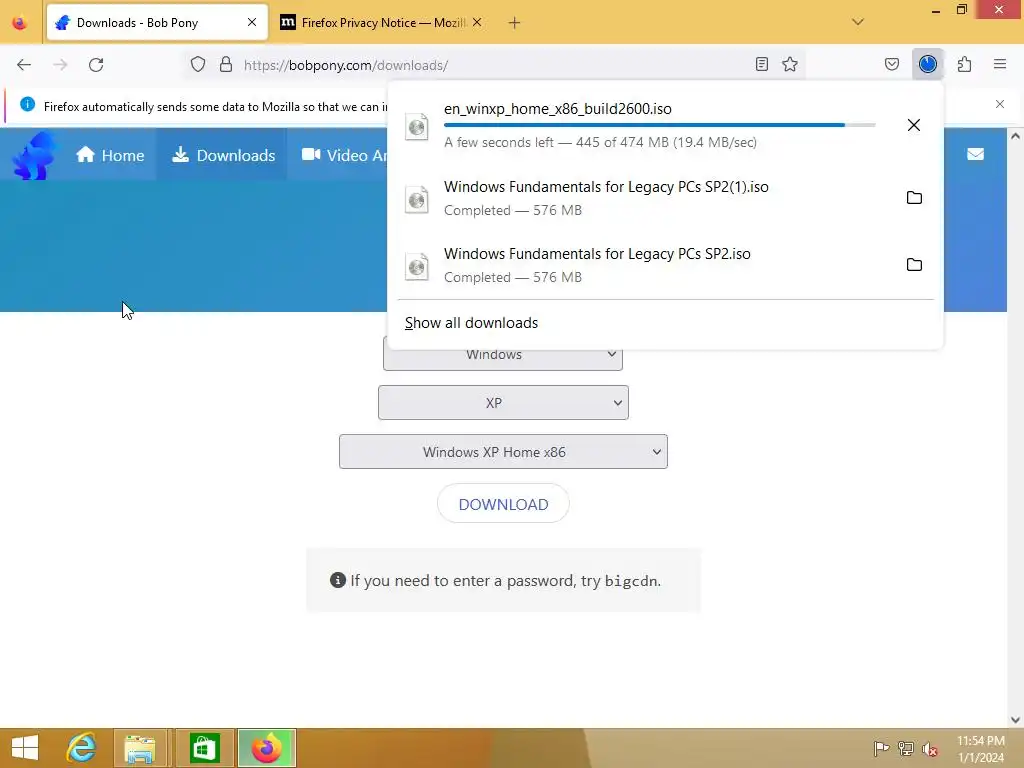Launch Internet Explorer from taskbar
Image resolution: width=1024 pixels, height=768 pixels.
tap(82, 748)
